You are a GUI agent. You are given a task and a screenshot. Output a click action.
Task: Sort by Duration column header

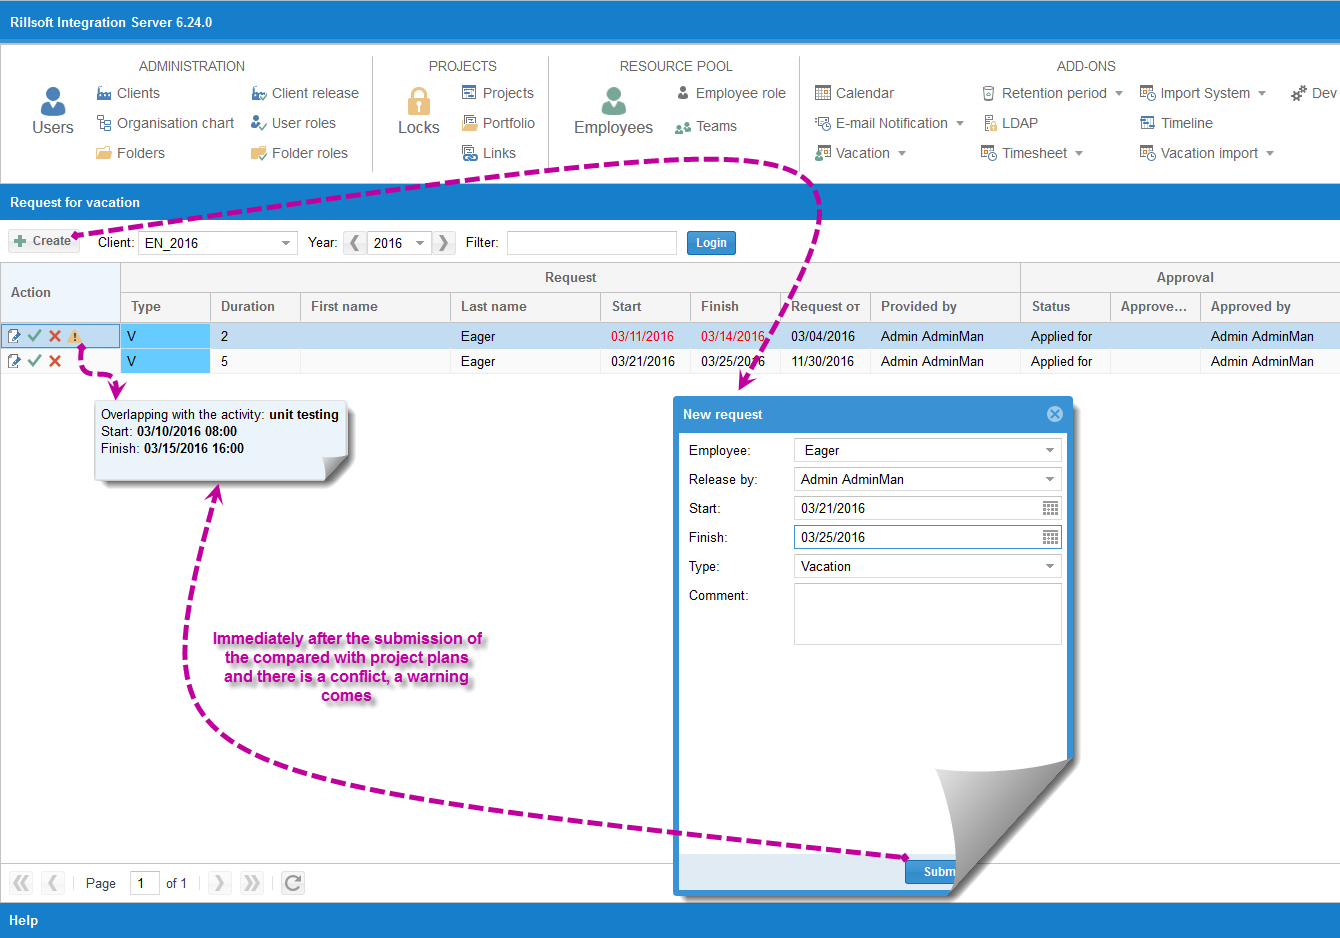(x=255, y=307)
